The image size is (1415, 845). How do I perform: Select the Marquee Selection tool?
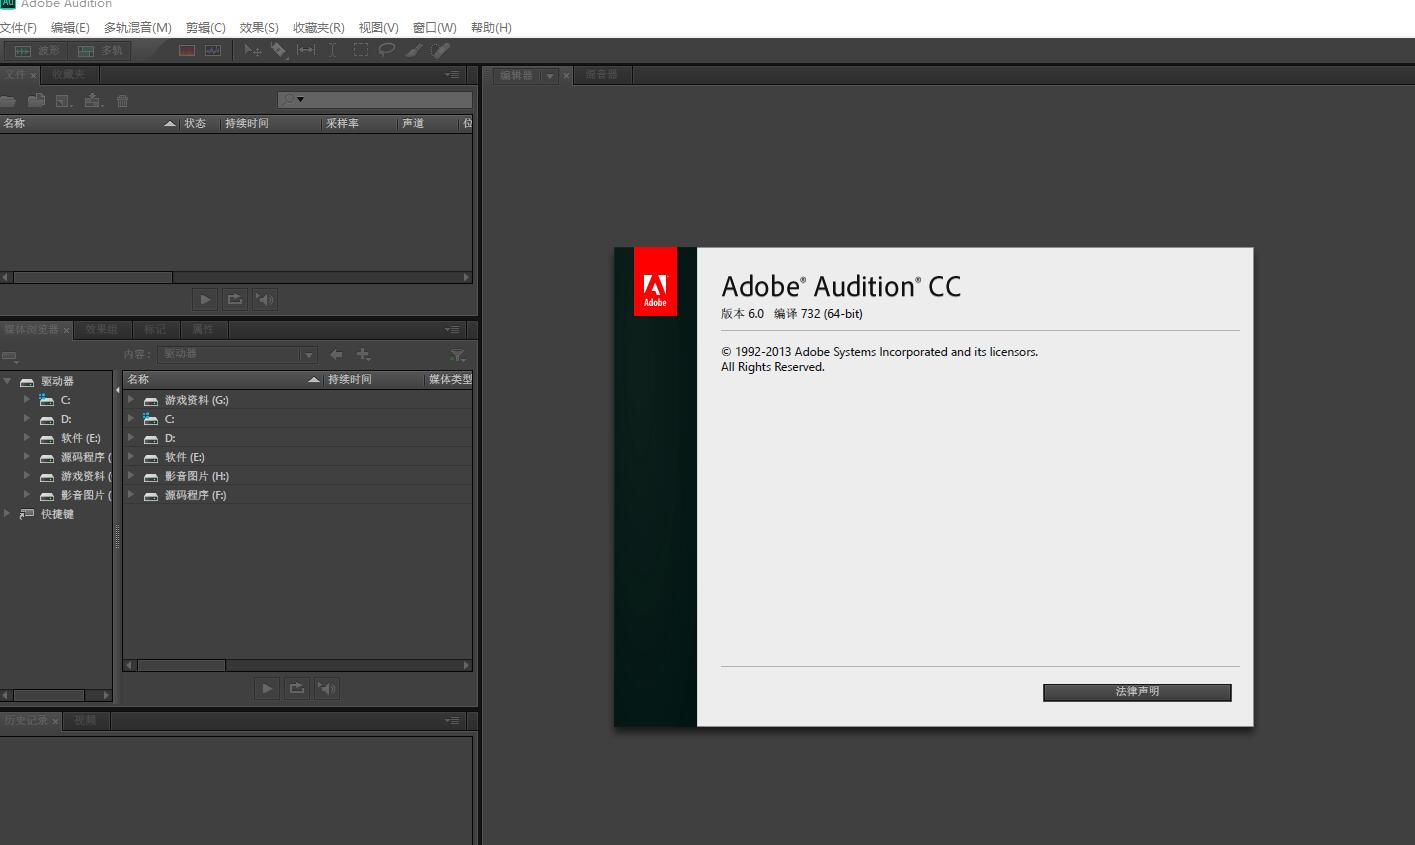click(x=360, y=50)
